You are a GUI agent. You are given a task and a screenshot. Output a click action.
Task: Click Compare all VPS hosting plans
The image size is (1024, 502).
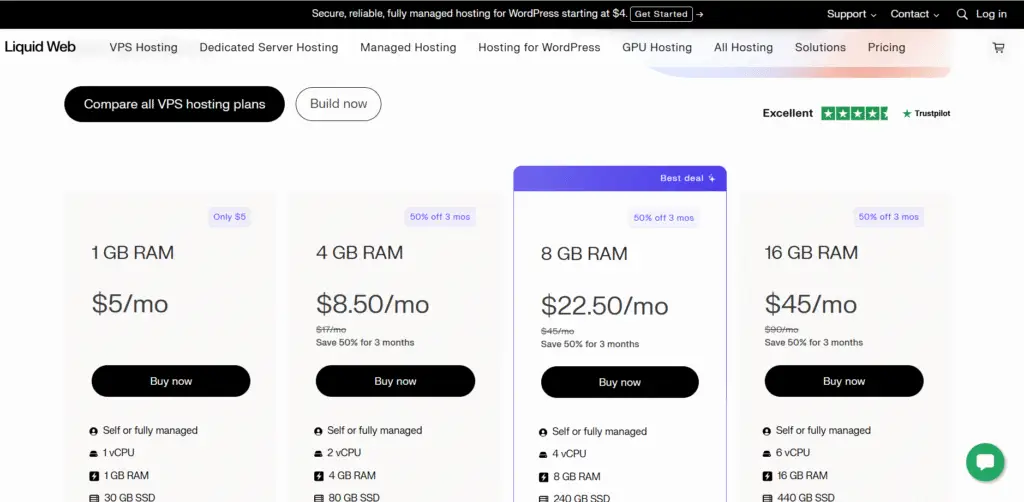pos(174,104)
